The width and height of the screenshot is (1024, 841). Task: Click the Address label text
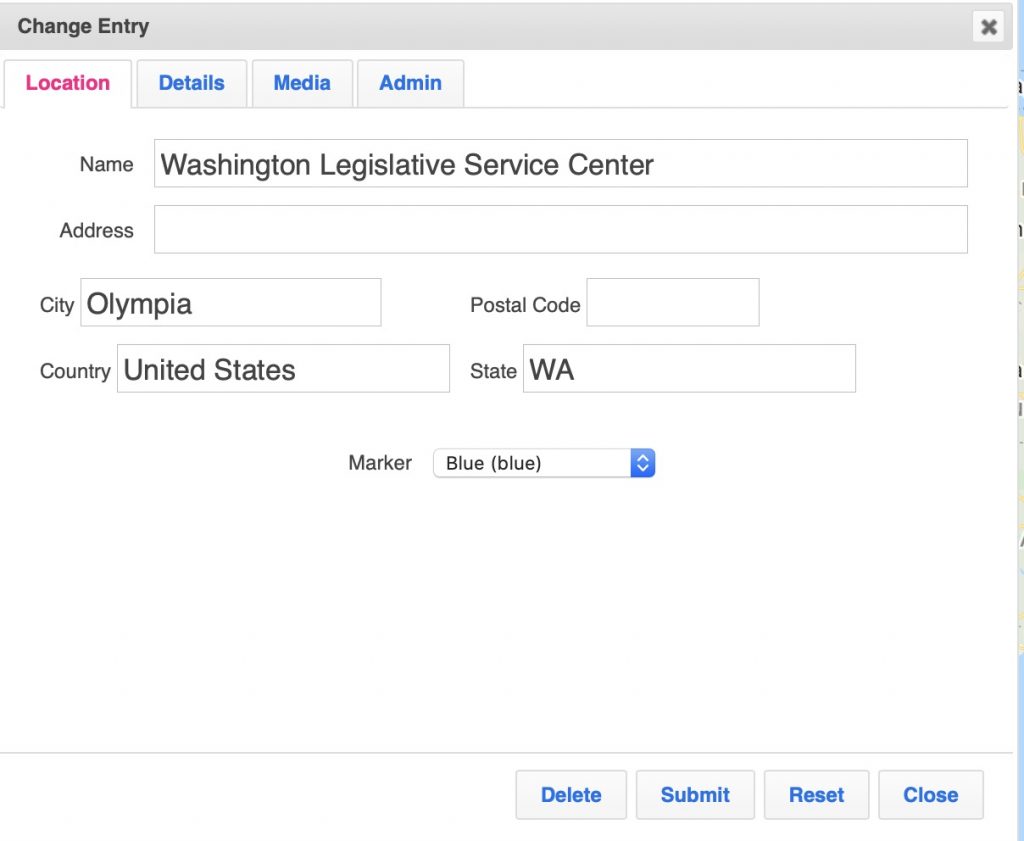96,231
